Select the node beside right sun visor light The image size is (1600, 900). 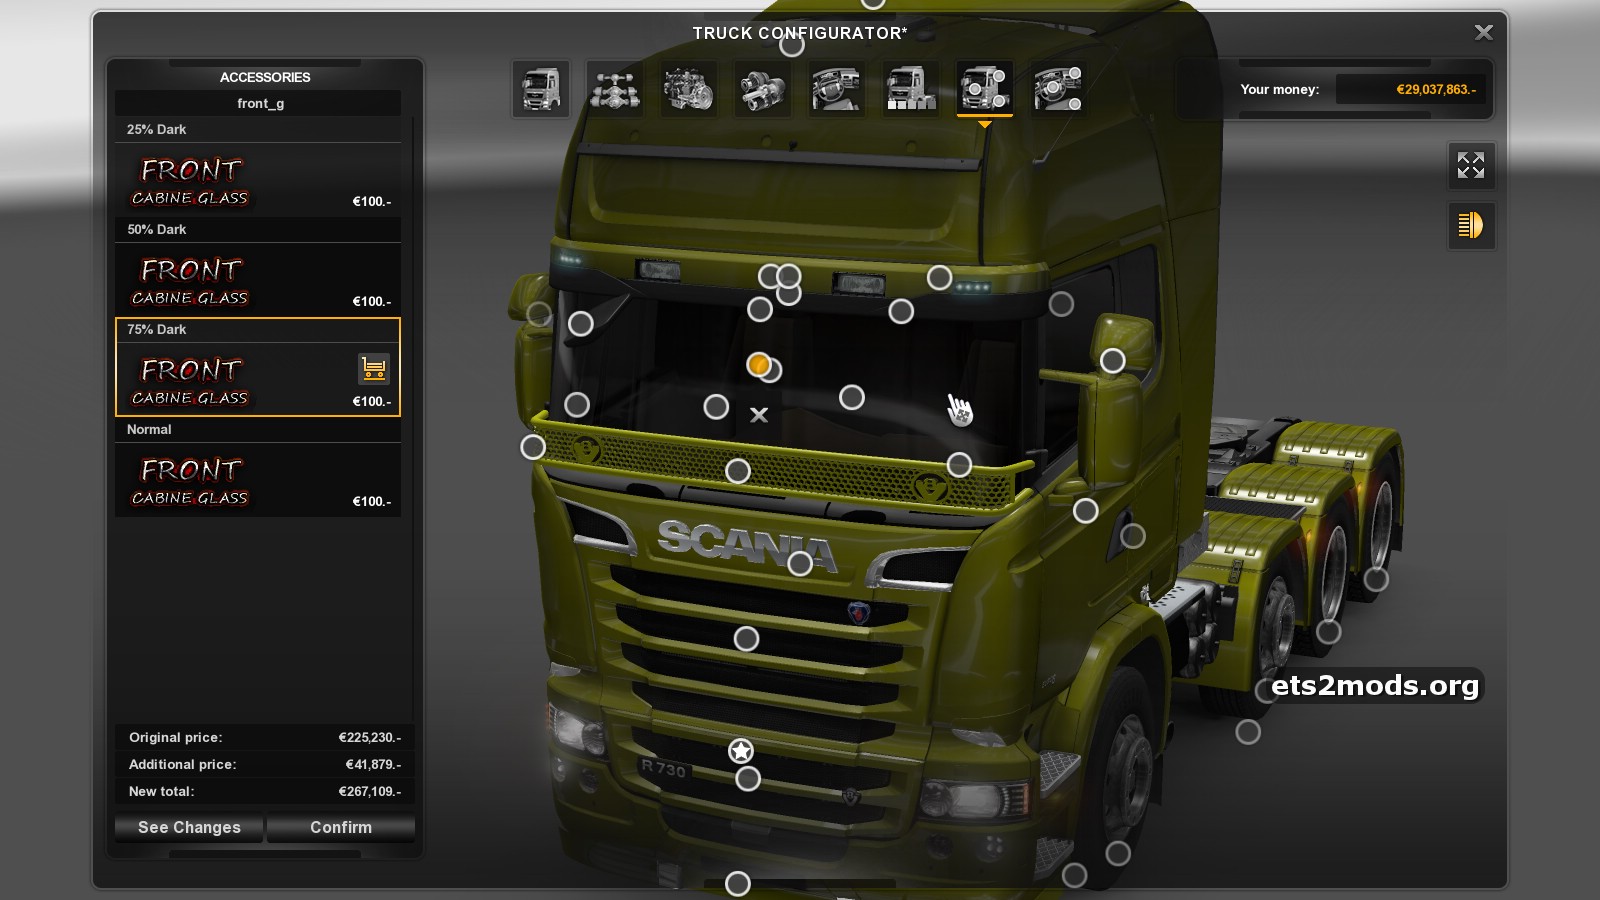939,277
